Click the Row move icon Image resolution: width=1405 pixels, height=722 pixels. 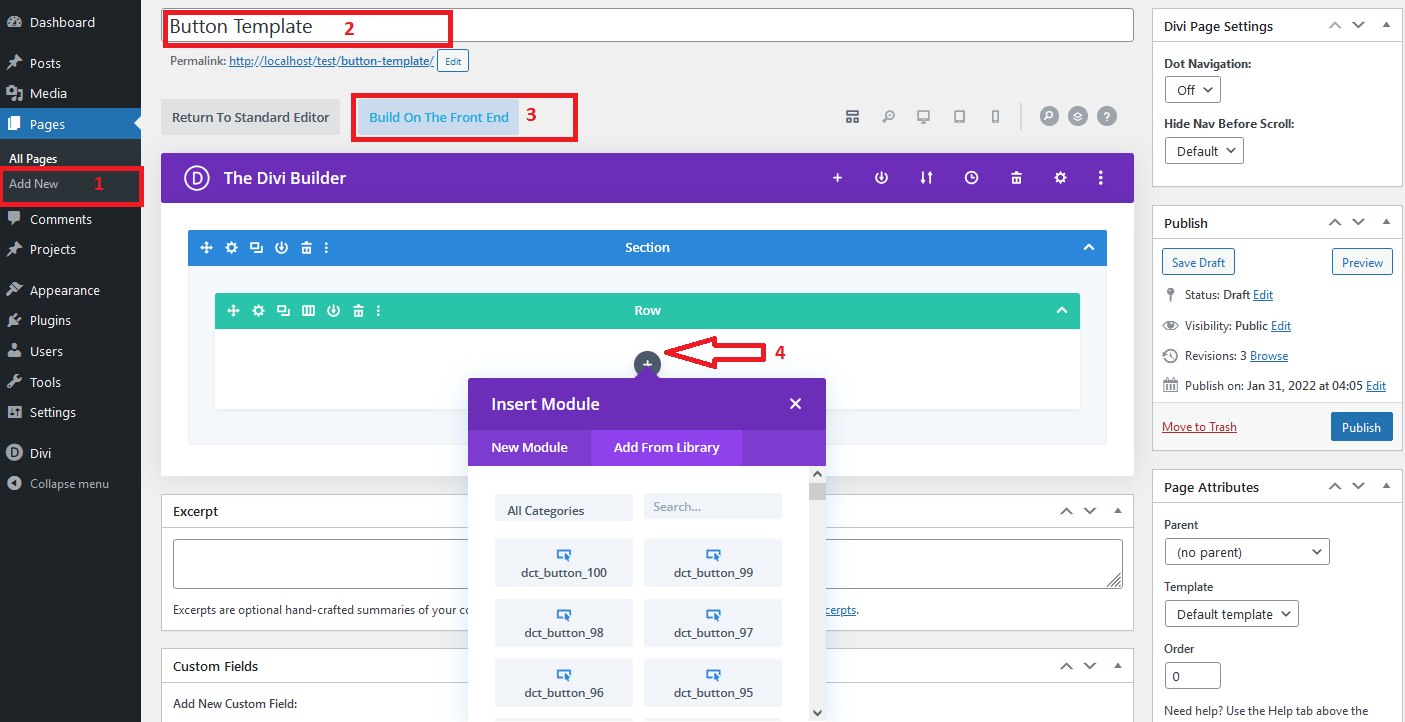(233, 311)
